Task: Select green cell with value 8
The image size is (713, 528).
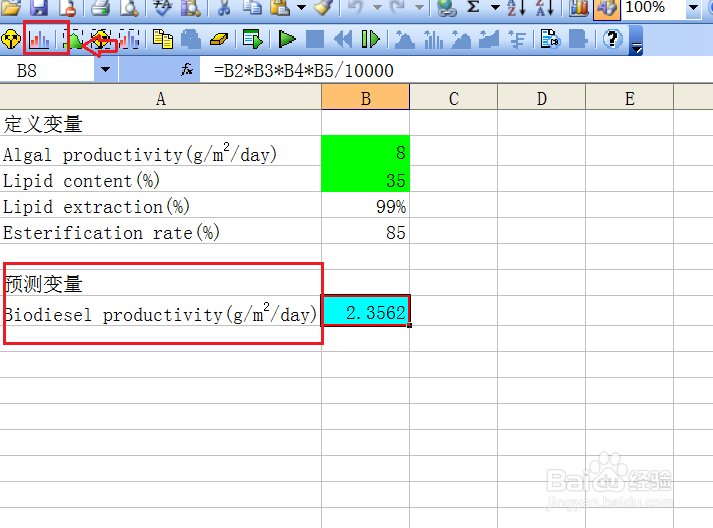Action: [366, 151]
